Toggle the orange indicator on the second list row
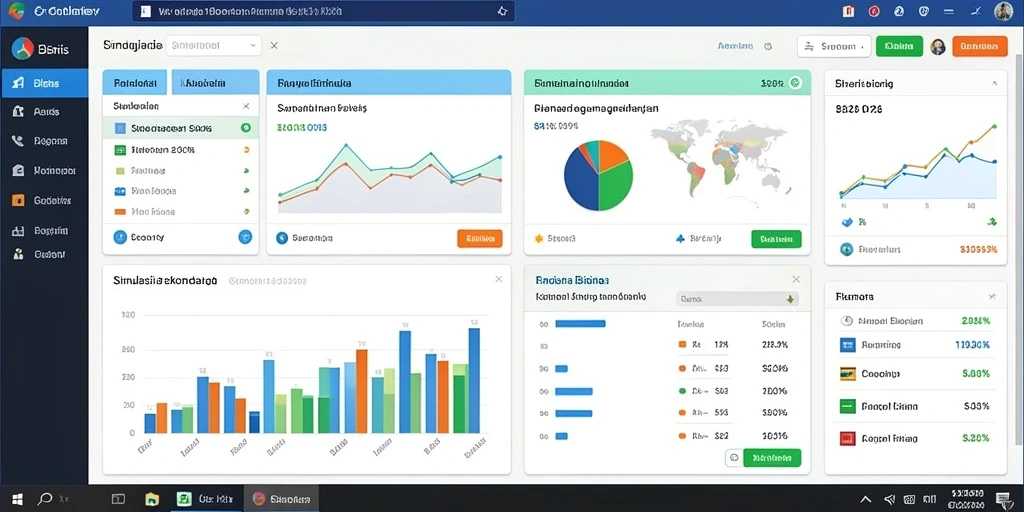 [246, 150]
